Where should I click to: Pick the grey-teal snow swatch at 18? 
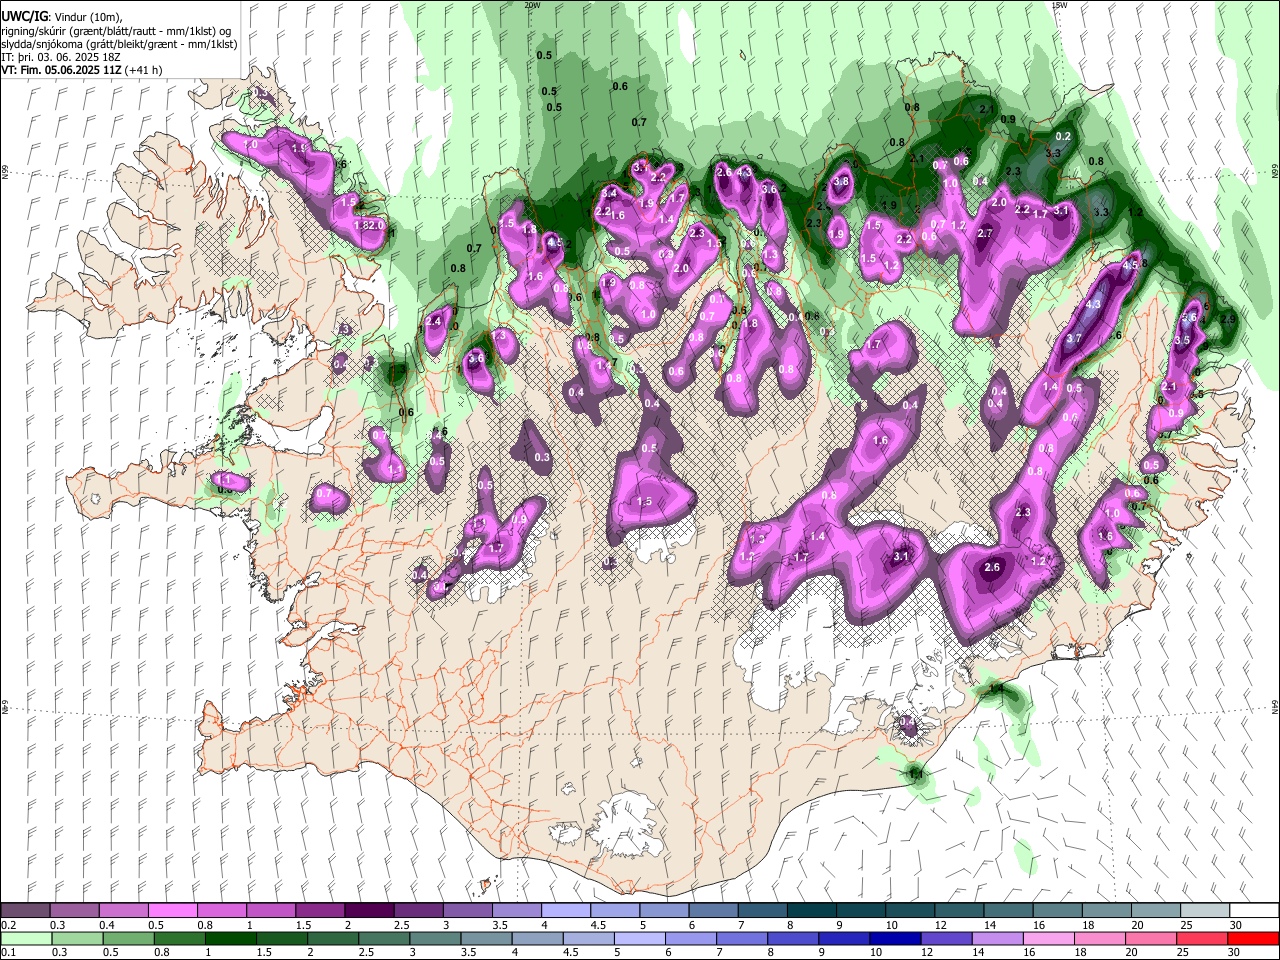click(x=1106, y=910)
